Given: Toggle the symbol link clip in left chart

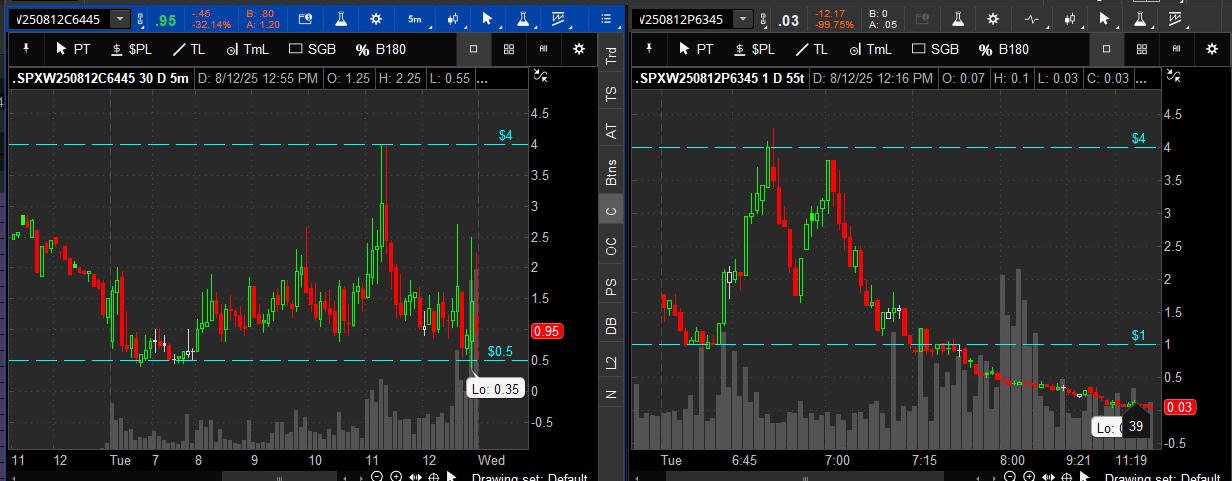Looking at the screenshot, I should (140, 19).
